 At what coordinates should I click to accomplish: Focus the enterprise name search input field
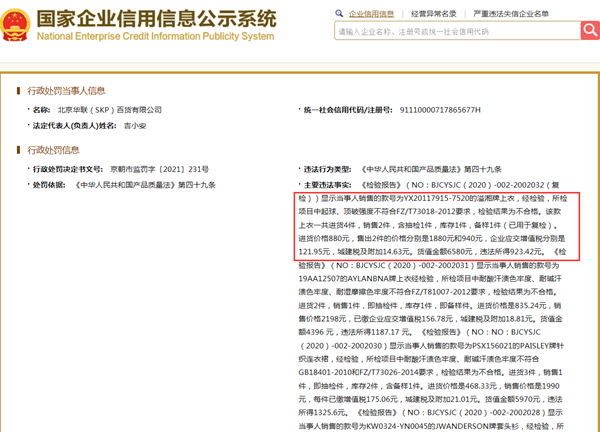click(457, 31)
